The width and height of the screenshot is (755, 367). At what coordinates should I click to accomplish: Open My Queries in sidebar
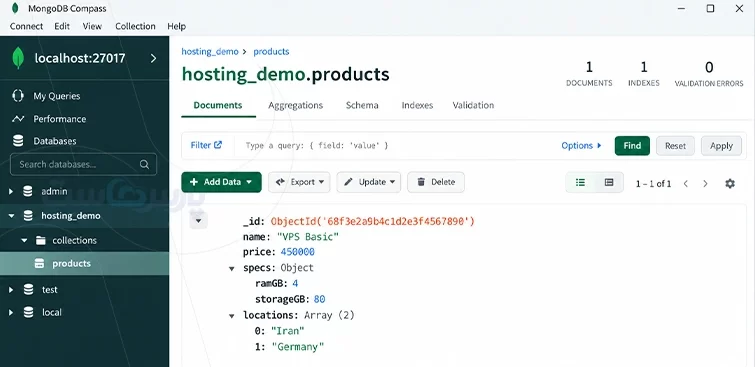click(x=56, y=96)
